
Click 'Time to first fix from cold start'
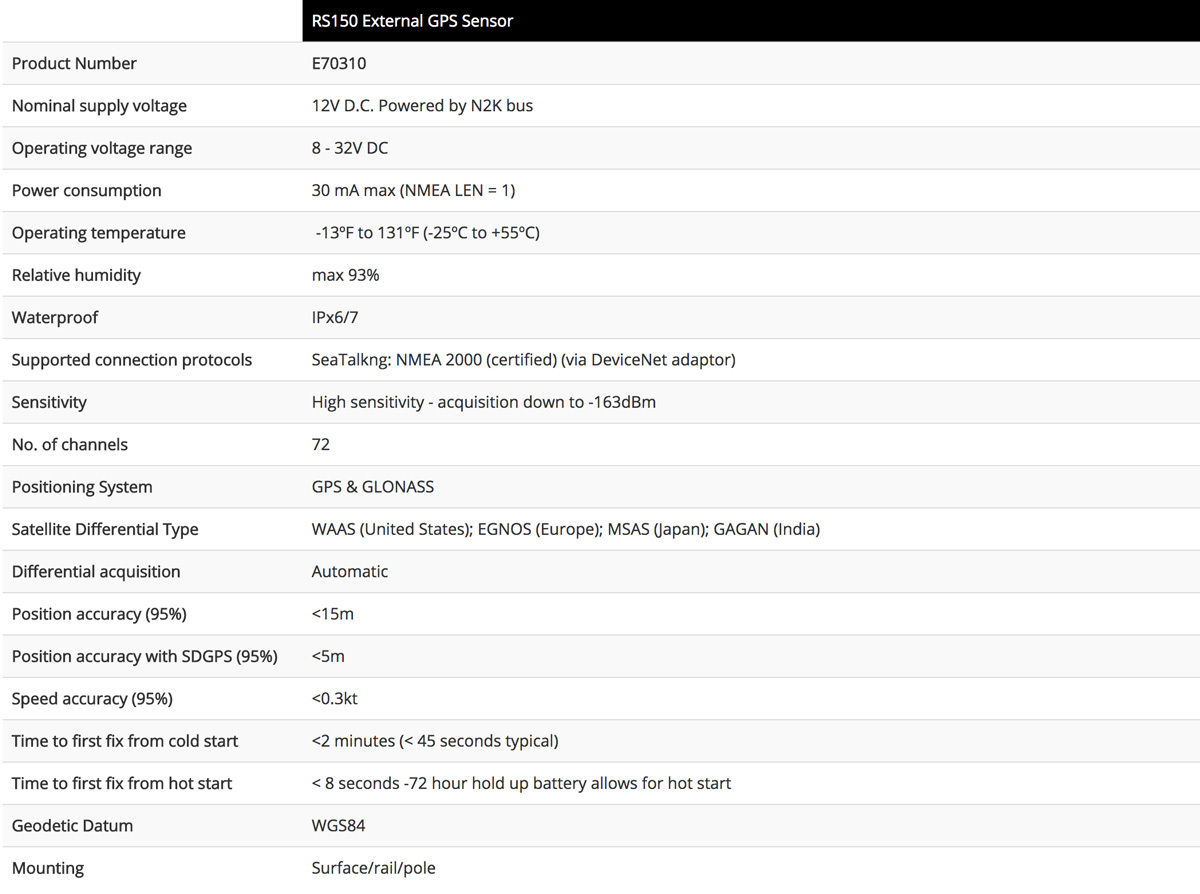125,741
